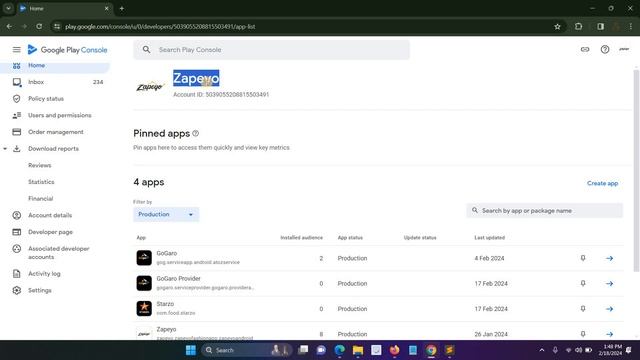Click the address bar URL
The height and width of the screenshot is (360, 640).
click(160, 27)
